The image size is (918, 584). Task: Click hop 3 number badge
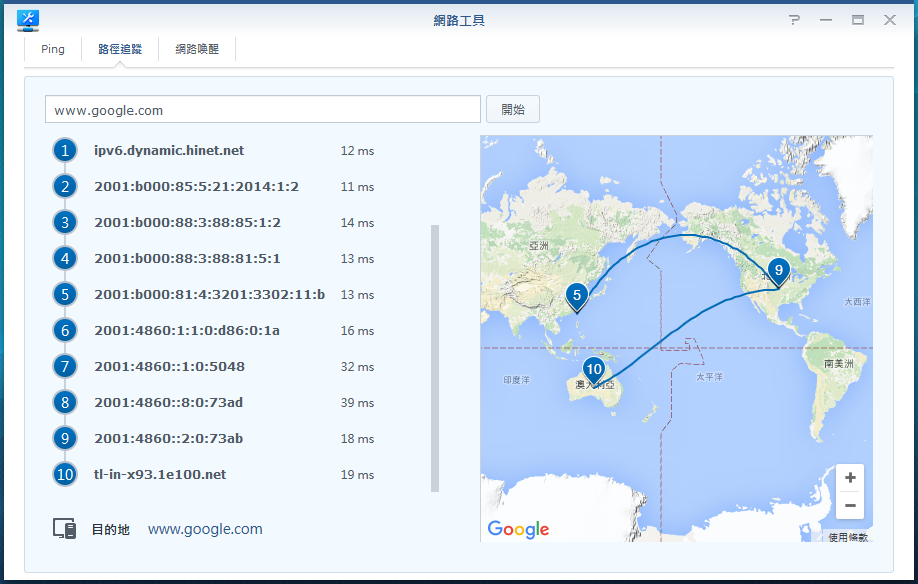65,222
